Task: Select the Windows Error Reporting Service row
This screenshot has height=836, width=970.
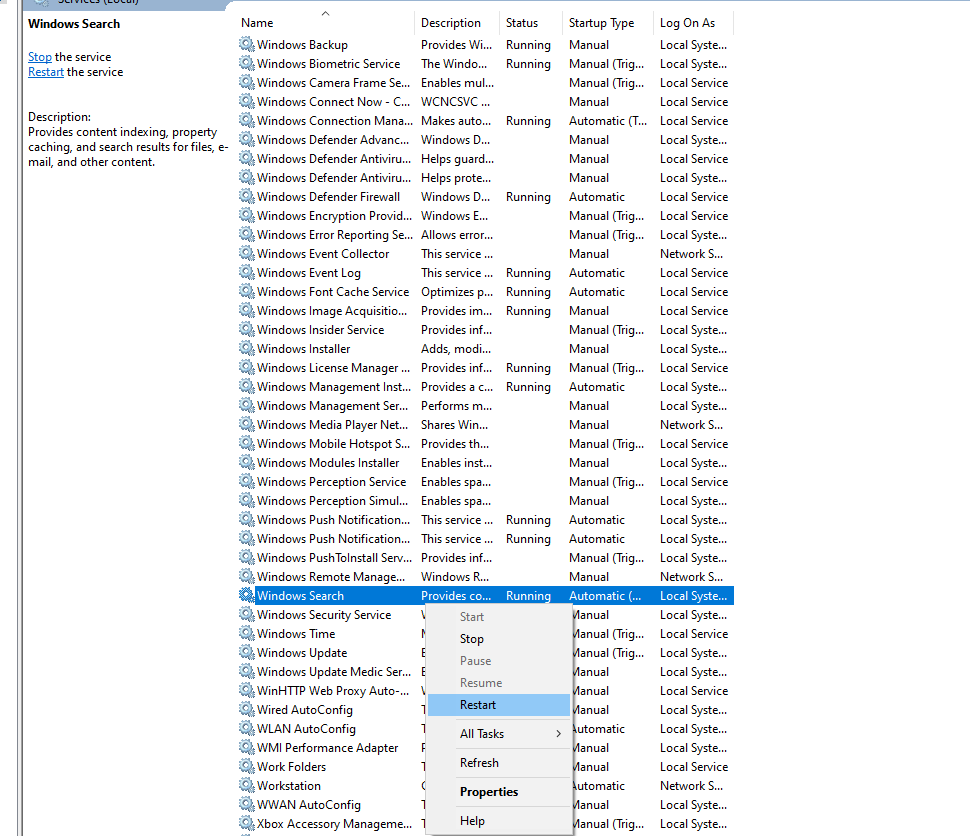Action: tap(486, 235)
